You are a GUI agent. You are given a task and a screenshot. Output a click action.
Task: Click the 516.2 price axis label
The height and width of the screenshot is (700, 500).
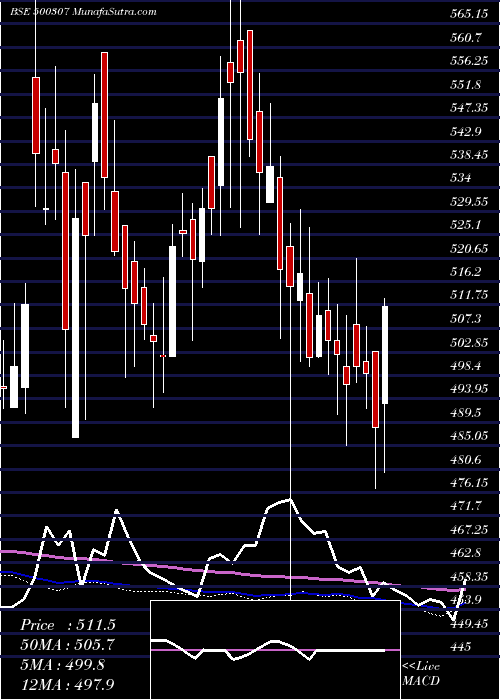coord(466,272)
